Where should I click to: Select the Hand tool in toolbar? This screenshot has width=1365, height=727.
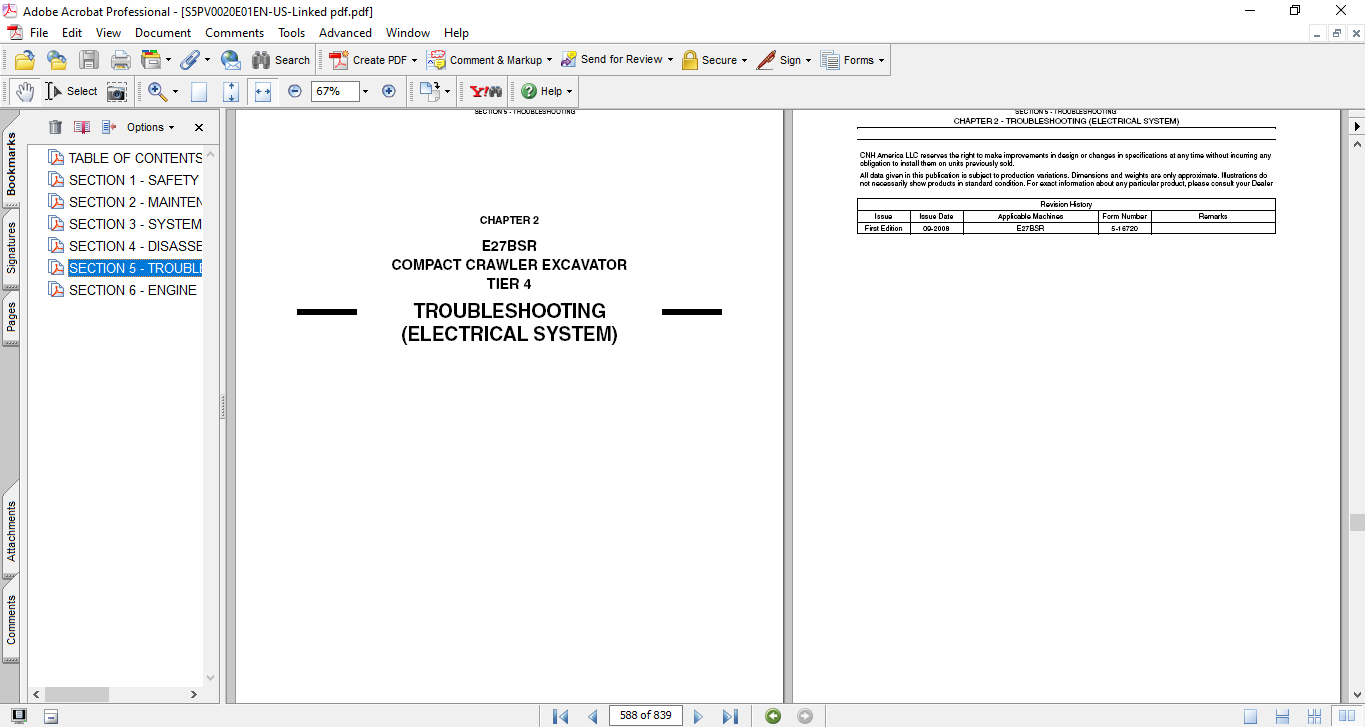click(25, 91)
